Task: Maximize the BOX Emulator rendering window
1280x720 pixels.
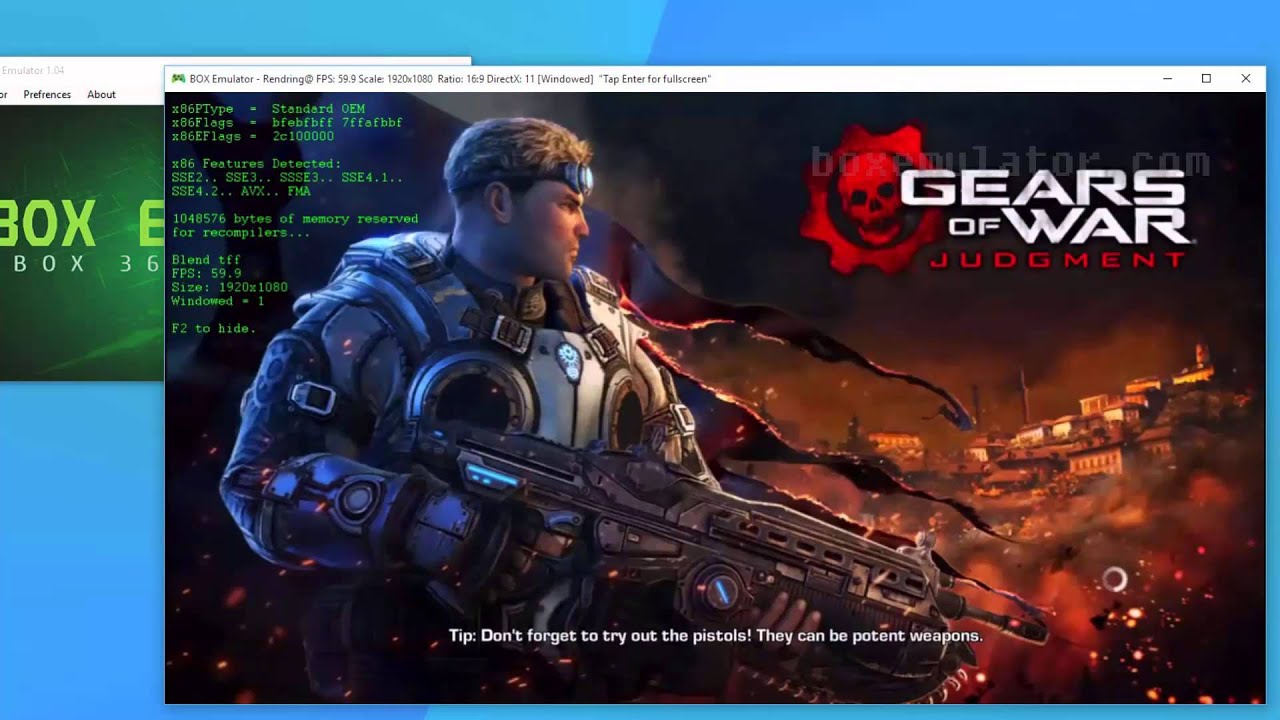Action: click(x=1206, y=78)
